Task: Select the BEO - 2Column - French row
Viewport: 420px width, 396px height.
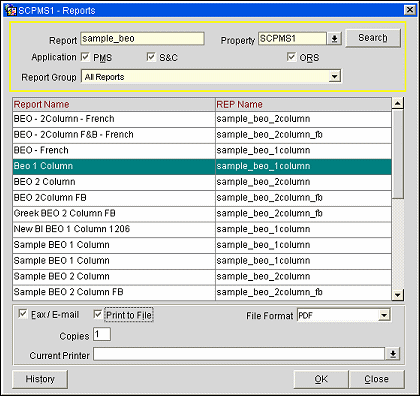Action: pyautogui.click(x=202, y=119)
